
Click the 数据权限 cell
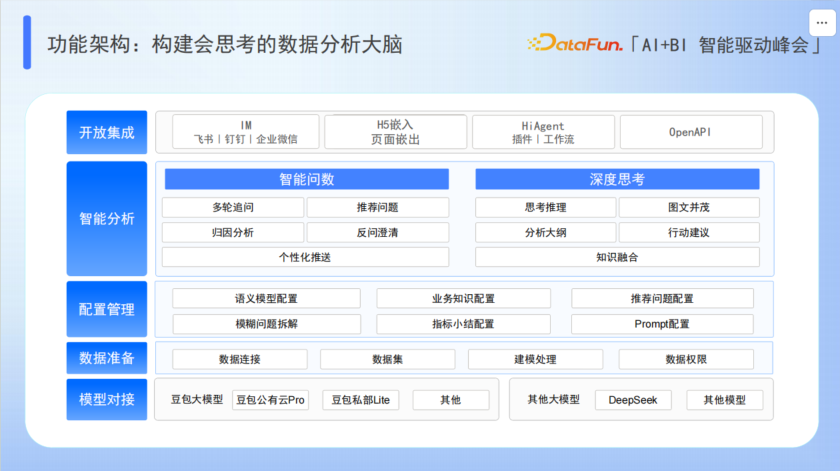pyautogui.click(x=686, y=359)
